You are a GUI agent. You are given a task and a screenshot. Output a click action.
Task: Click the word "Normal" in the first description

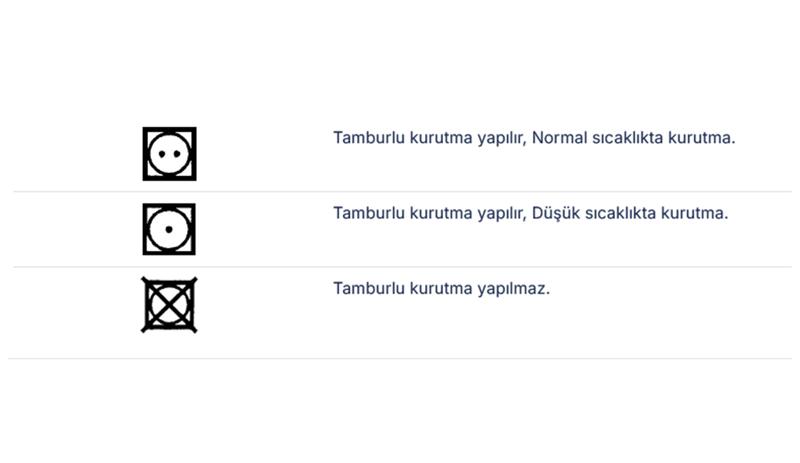pos(559,138)
